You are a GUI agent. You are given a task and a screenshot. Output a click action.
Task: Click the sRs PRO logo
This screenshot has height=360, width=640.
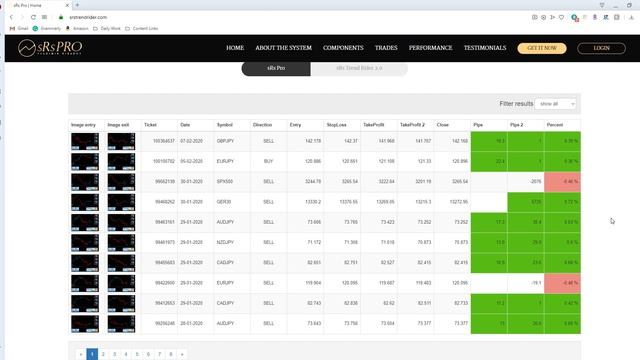point(50,48)
